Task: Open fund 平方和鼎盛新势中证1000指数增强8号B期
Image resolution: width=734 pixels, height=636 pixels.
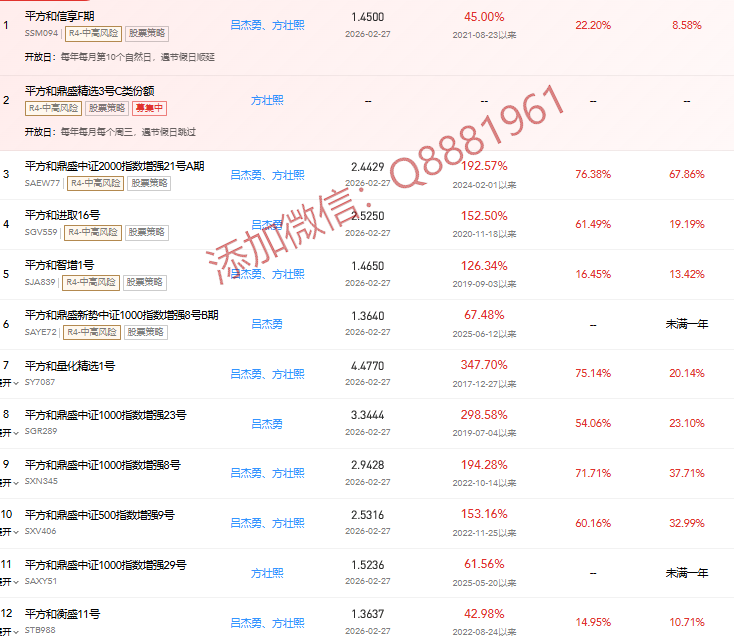Action: tap(121, 315)
